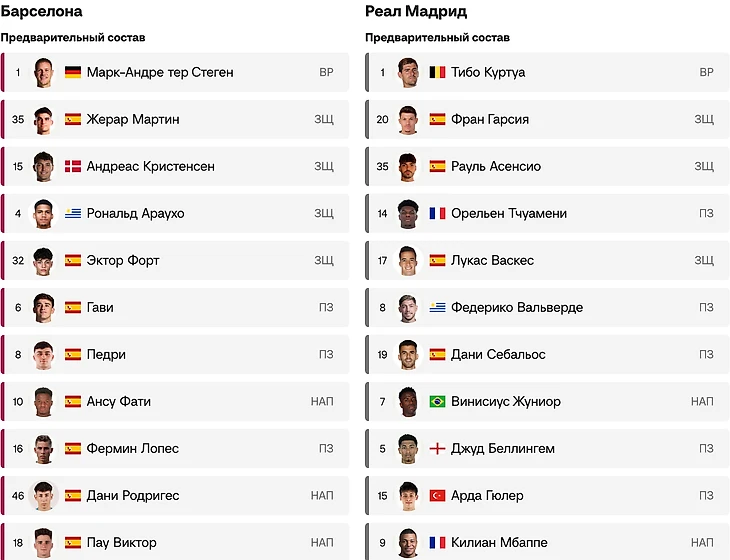Open Pedri's player photo
This screenshot has width=730, height=560.
point(43,354)
